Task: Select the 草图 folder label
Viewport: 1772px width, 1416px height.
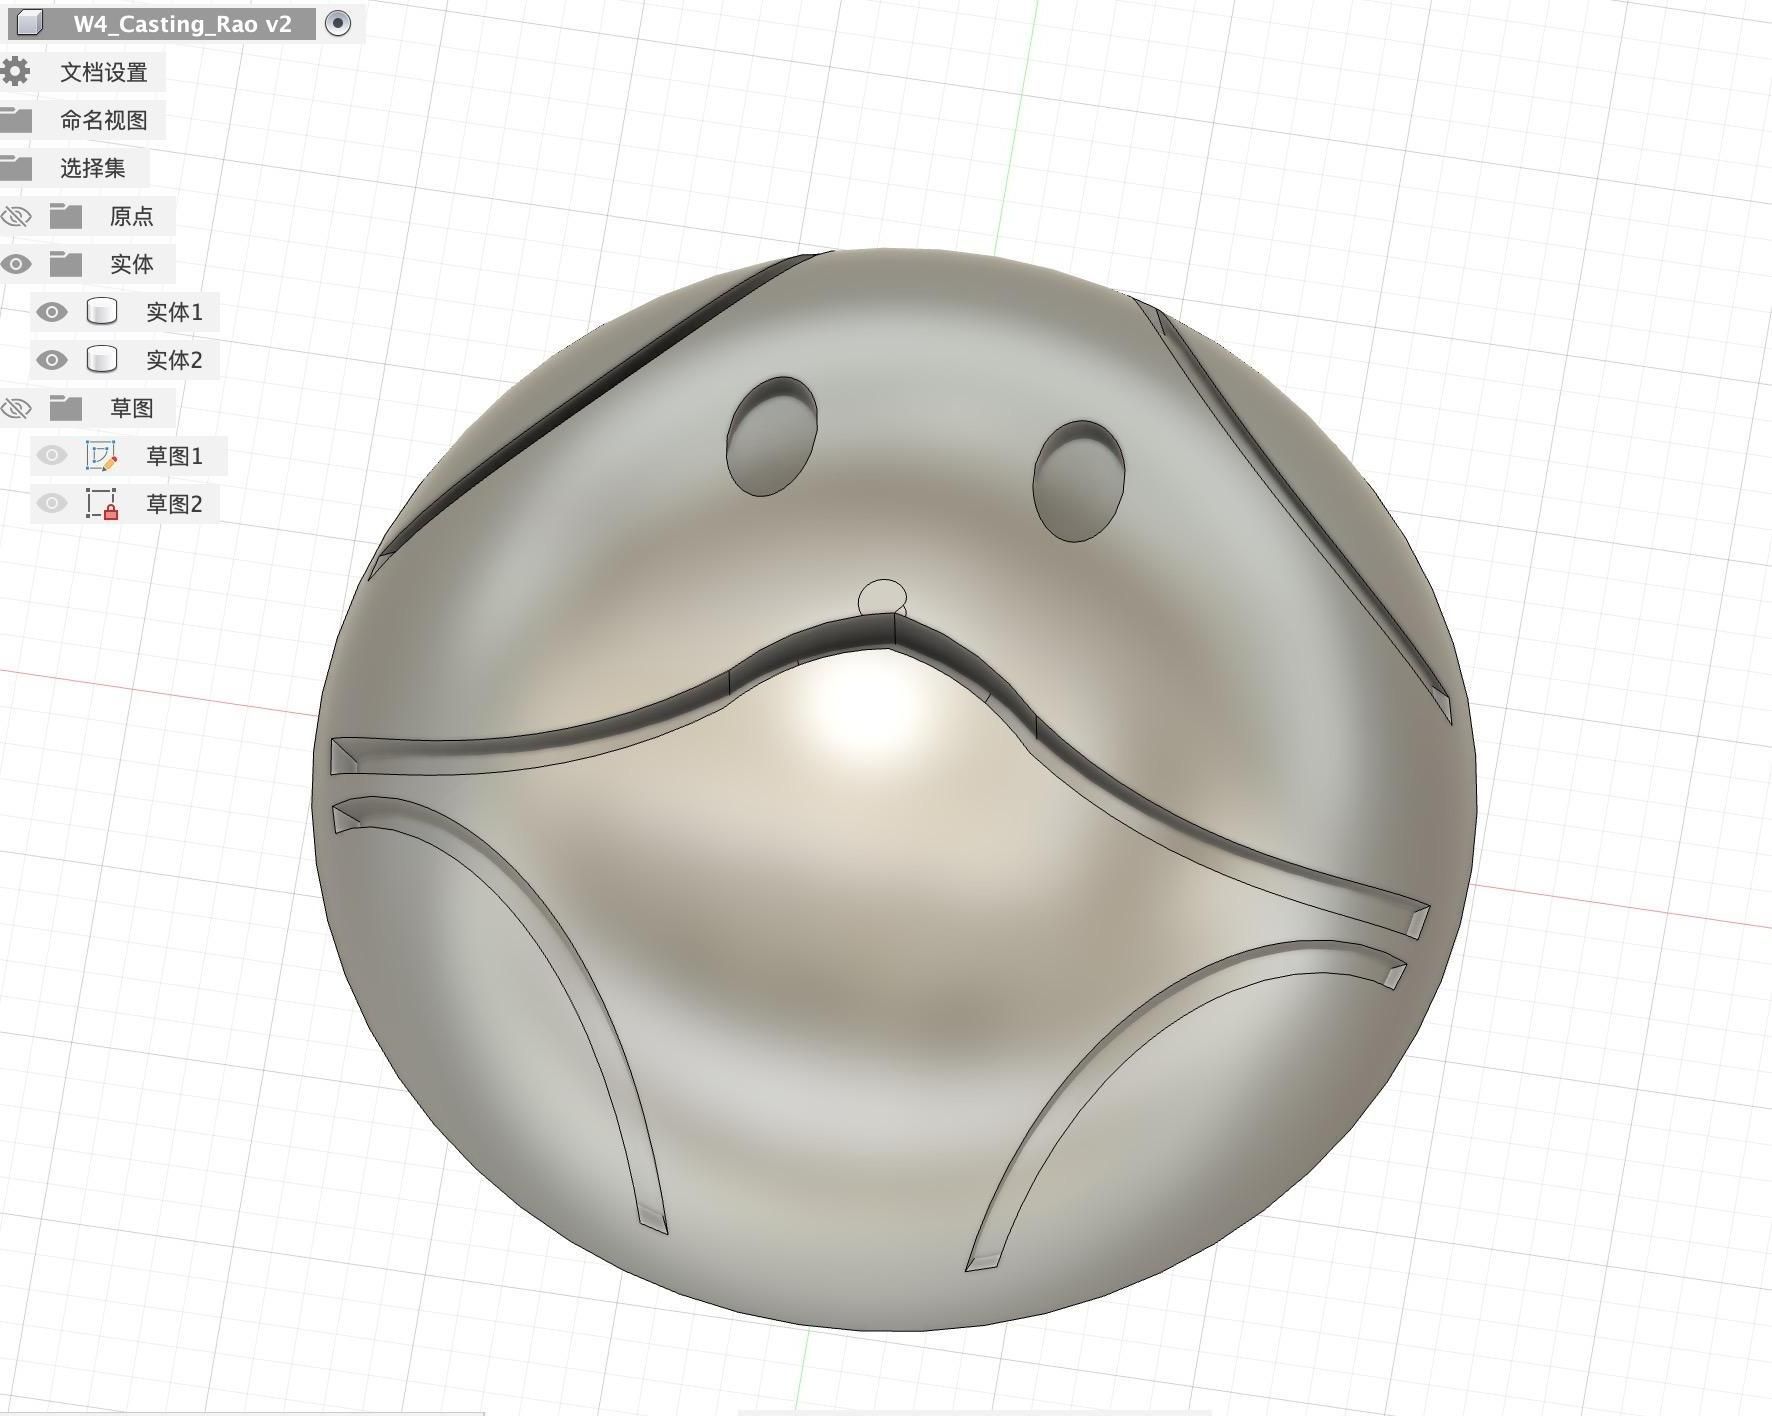Action: tap(132, 408)
